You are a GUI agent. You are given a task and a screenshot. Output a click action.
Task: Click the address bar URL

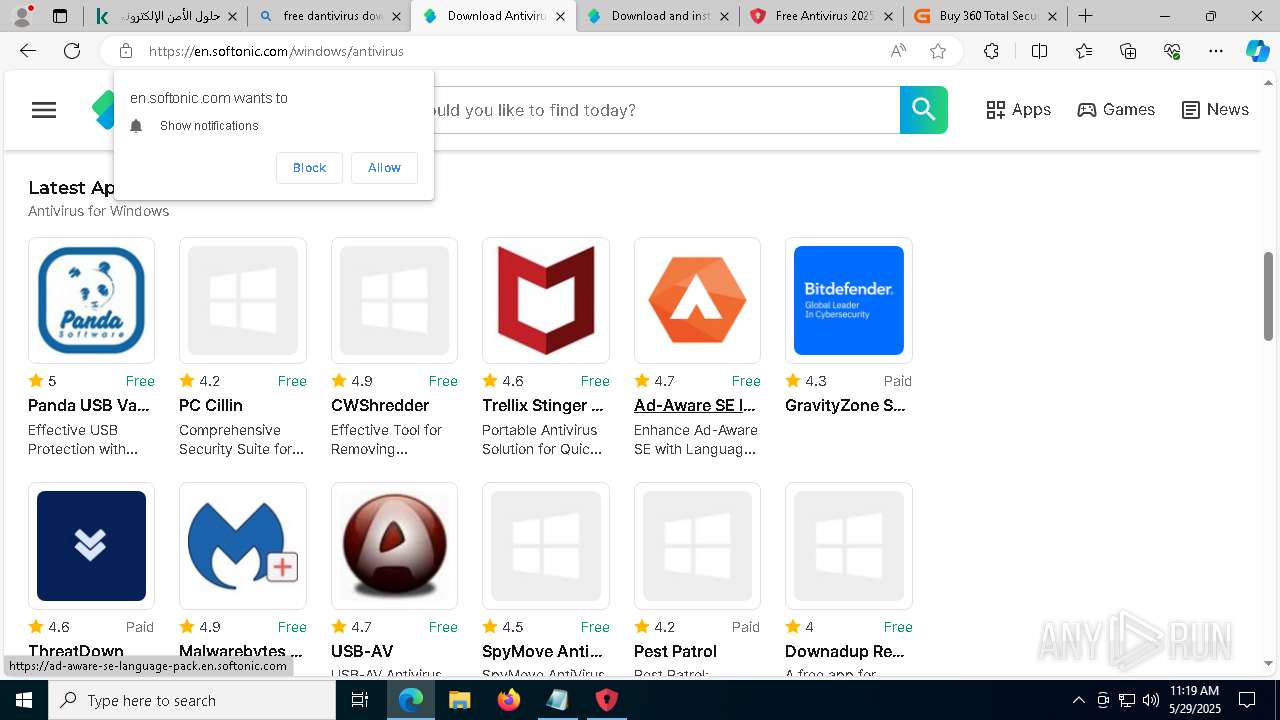[276, 51]
